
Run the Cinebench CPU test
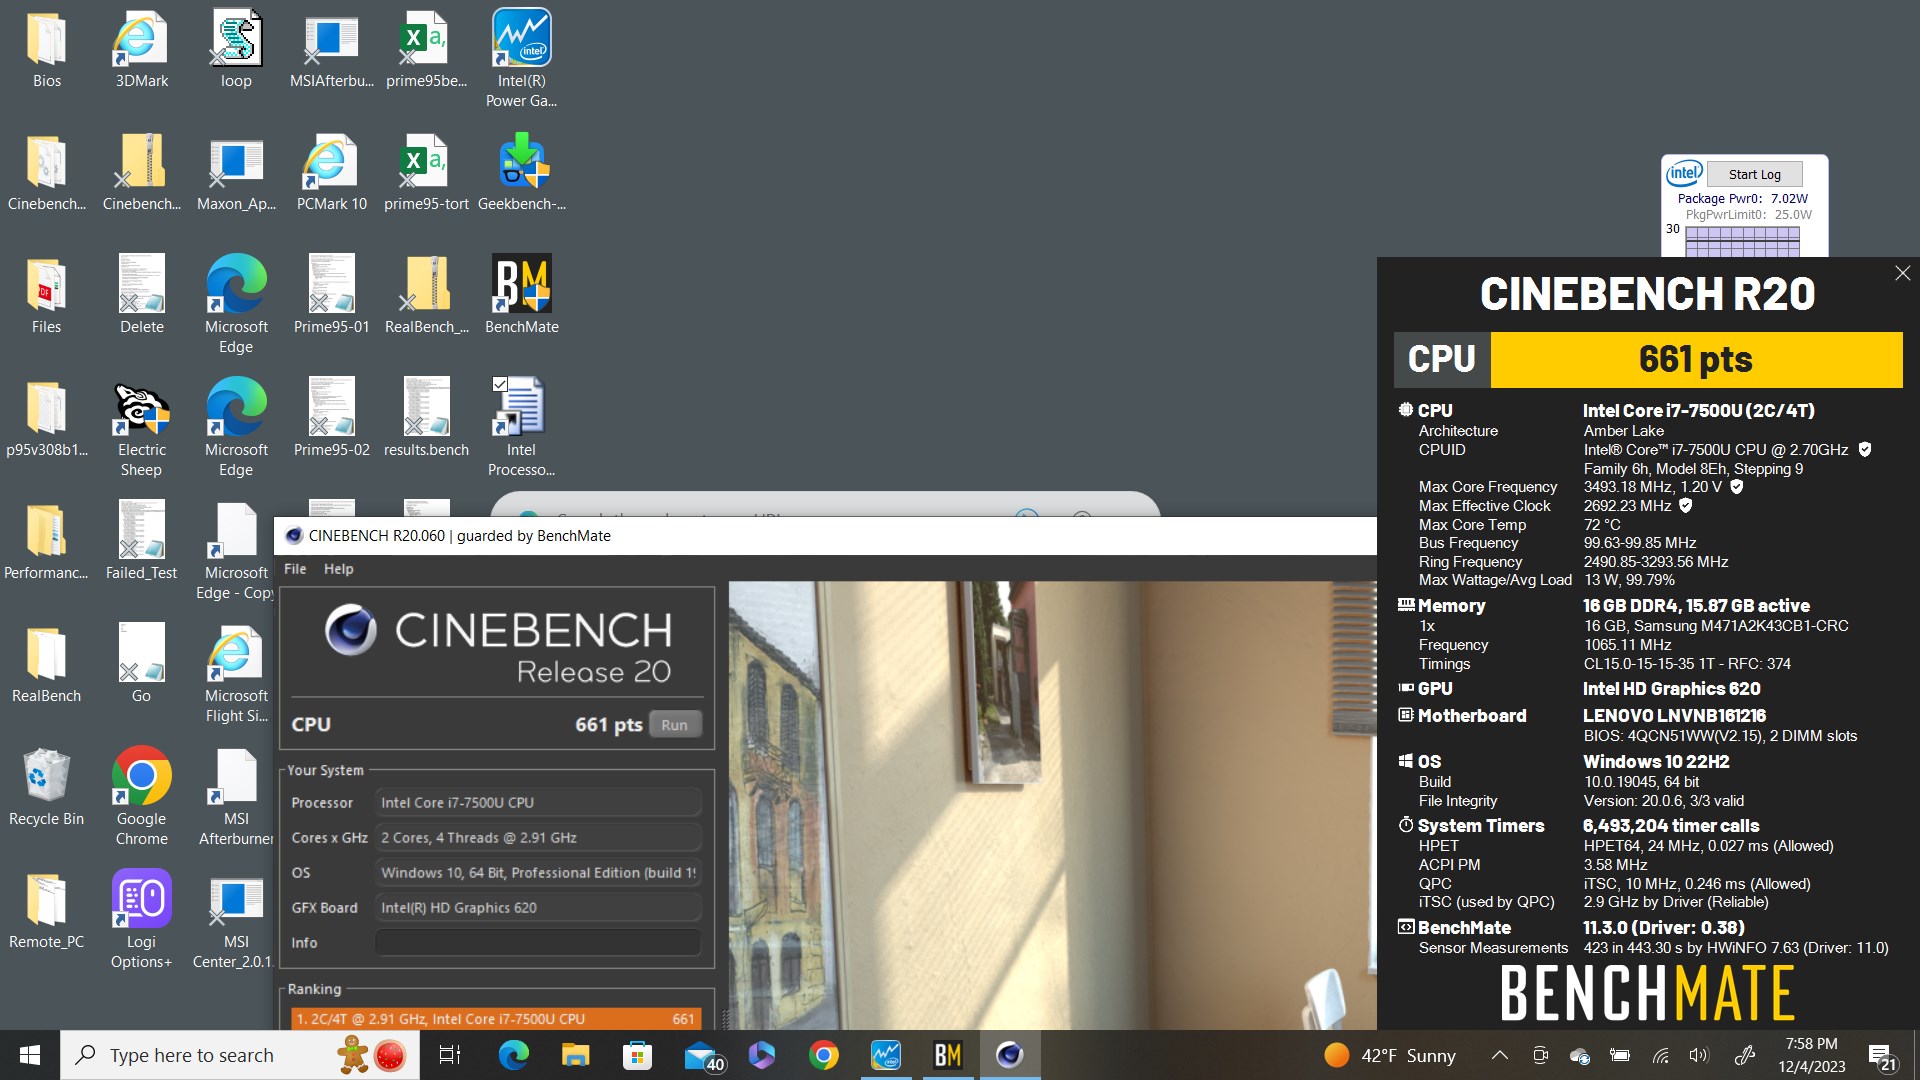[675, 724]
